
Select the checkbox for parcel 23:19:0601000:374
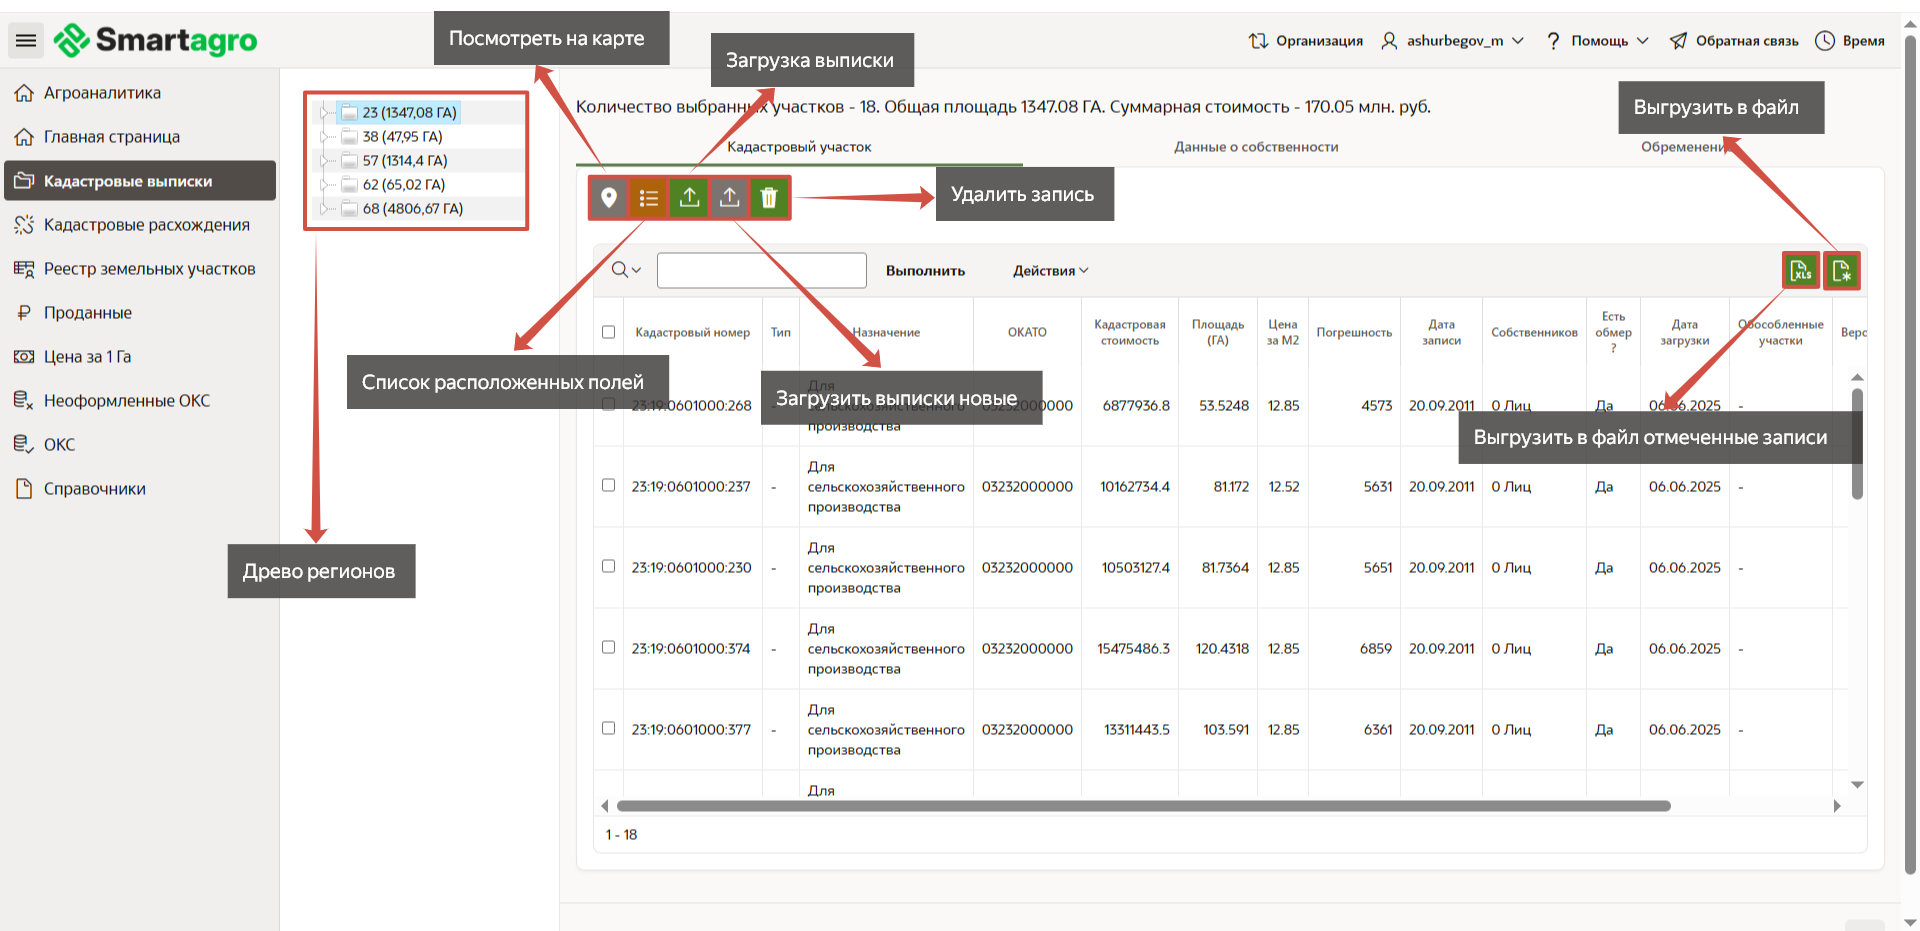tap(608, 647)
